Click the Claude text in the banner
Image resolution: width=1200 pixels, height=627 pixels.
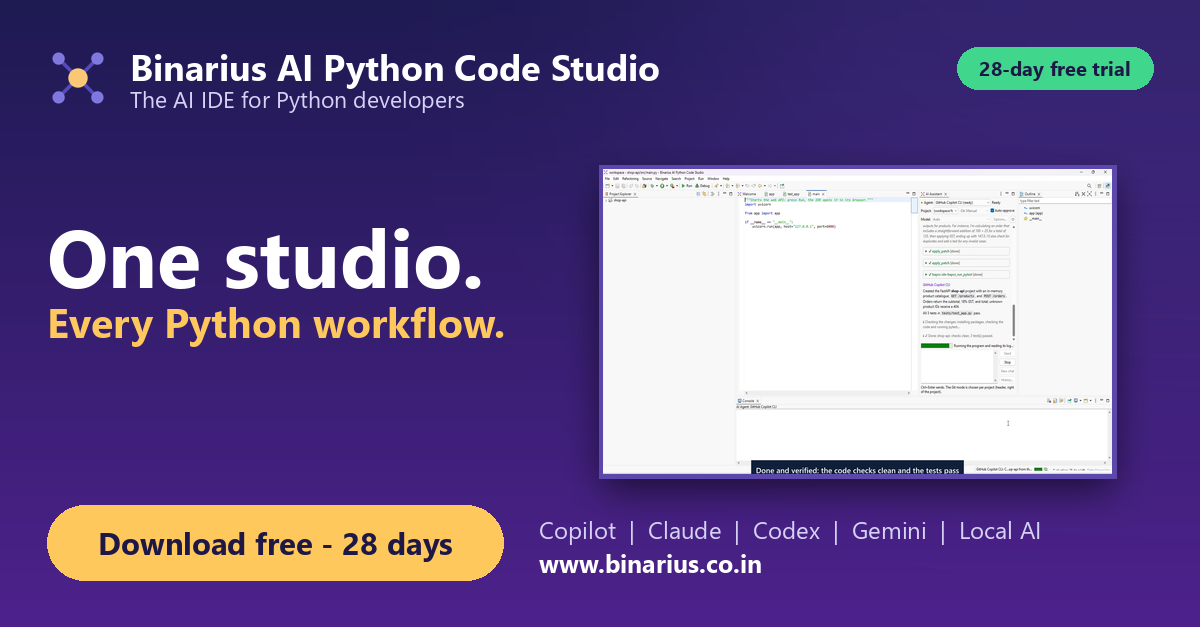pos(684,531)
